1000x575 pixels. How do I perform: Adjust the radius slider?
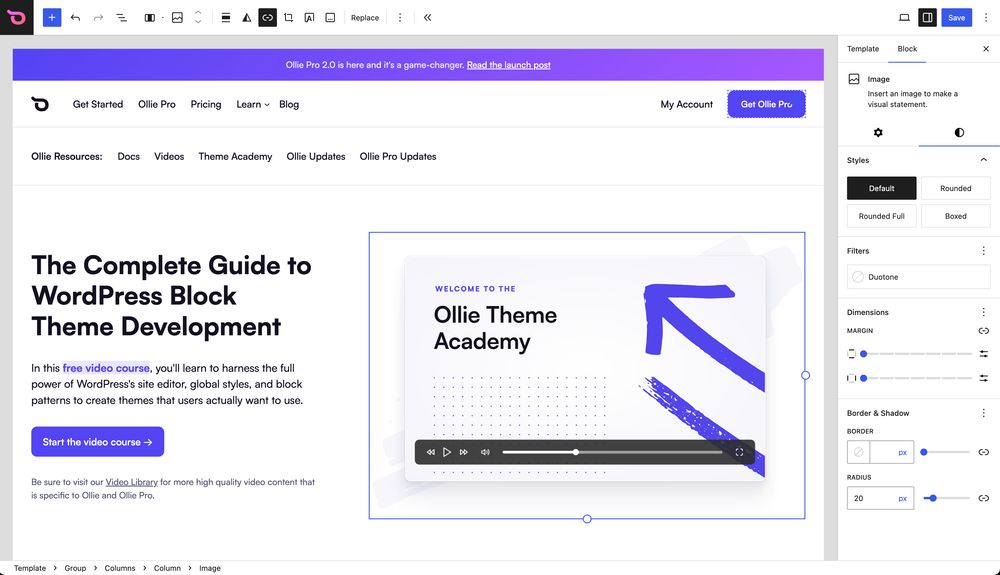pyautogui.click(x=946, y=498)
